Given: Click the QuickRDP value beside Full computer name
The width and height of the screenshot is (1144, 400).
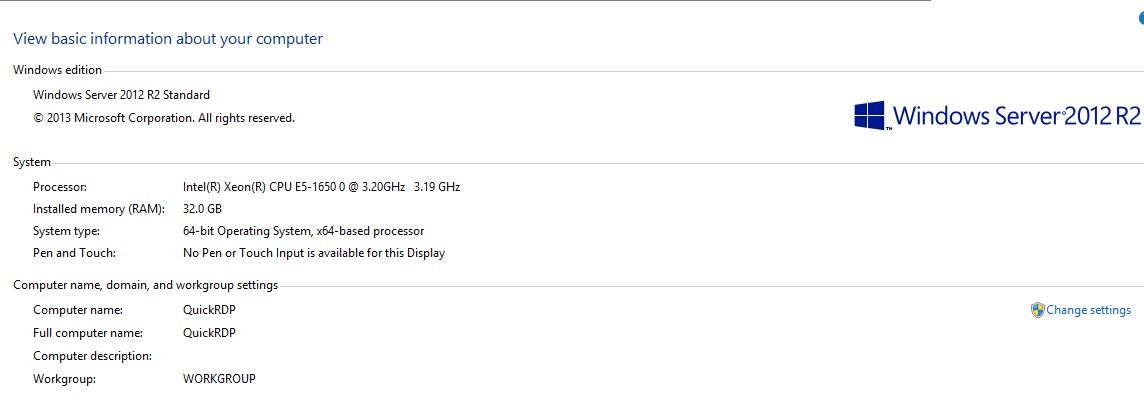Looking at the screenshot, I should 209,333.
